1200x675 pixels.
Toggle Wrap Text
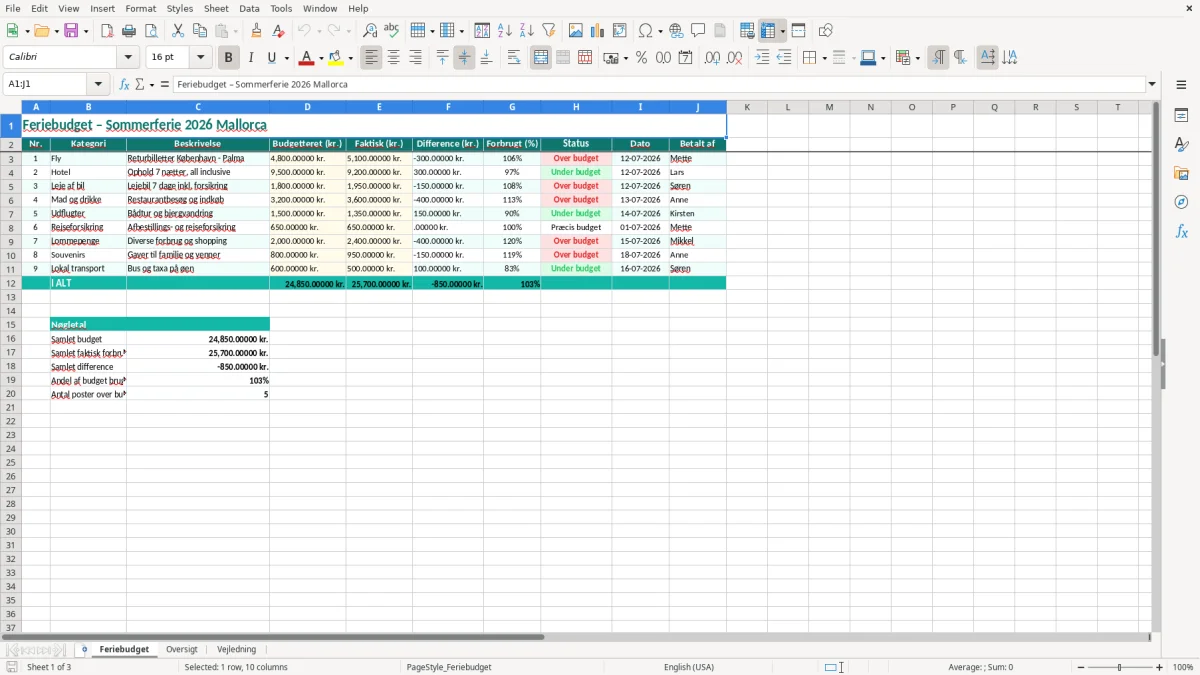514,58
